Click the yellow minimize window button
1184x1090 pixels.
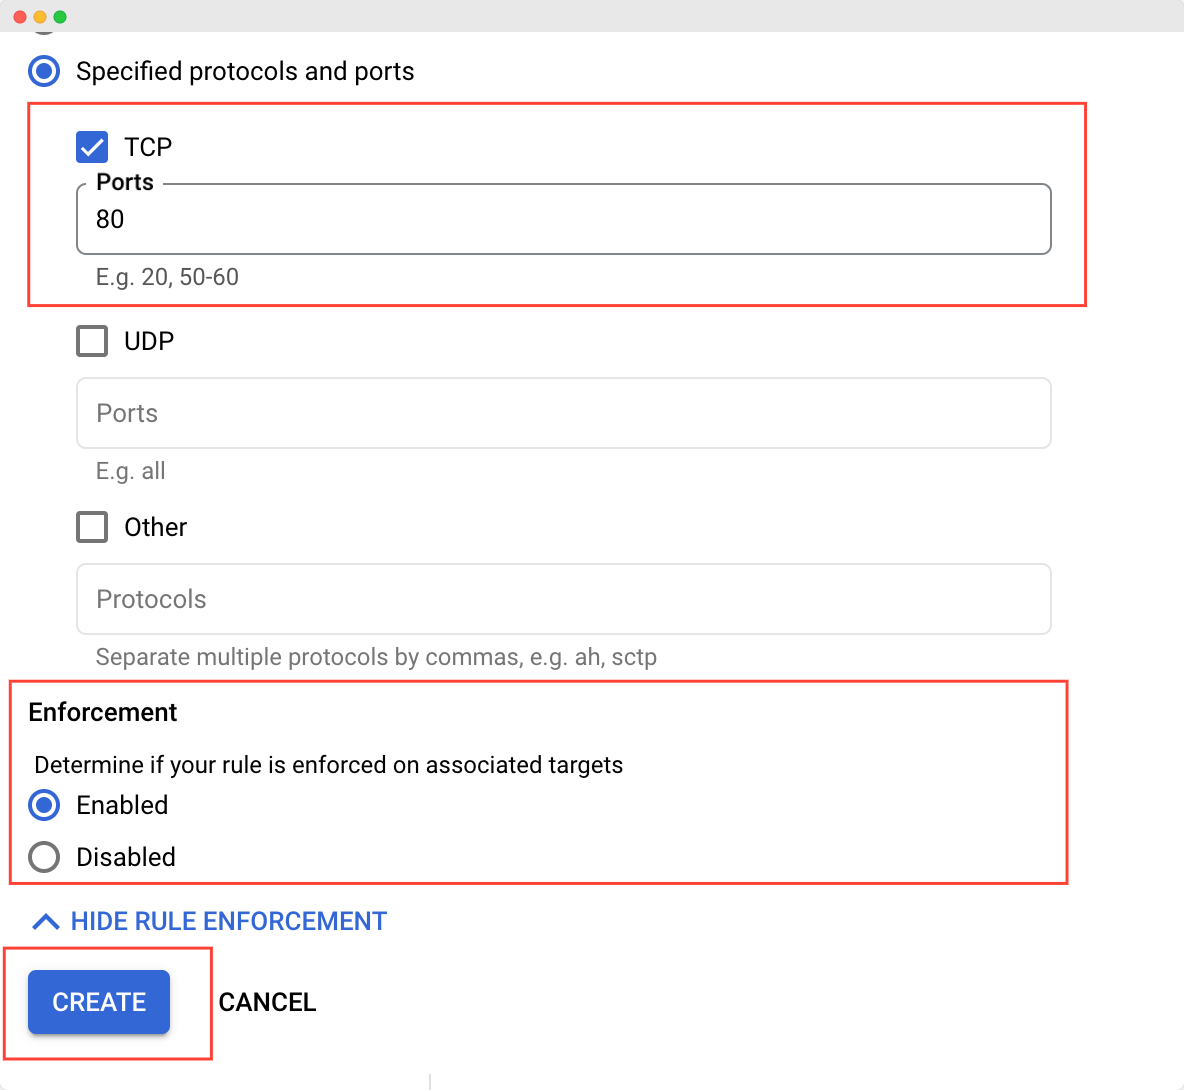click(x=41, y=17)
